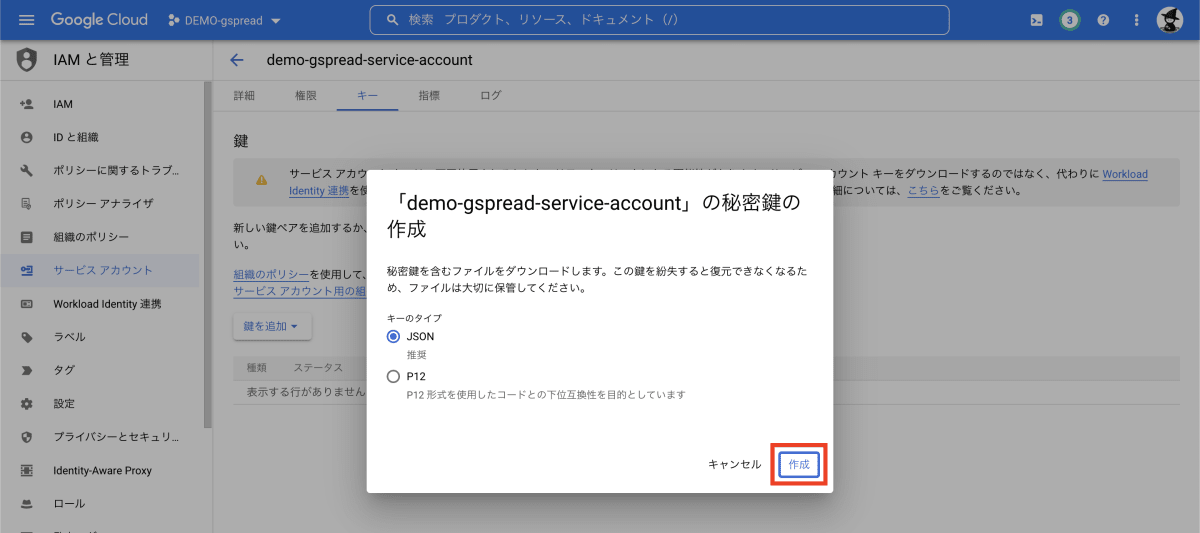1200x533 pixels.
Task: Click the 設定 gear icon in sidebar
Action: click(x=27, y=403)
